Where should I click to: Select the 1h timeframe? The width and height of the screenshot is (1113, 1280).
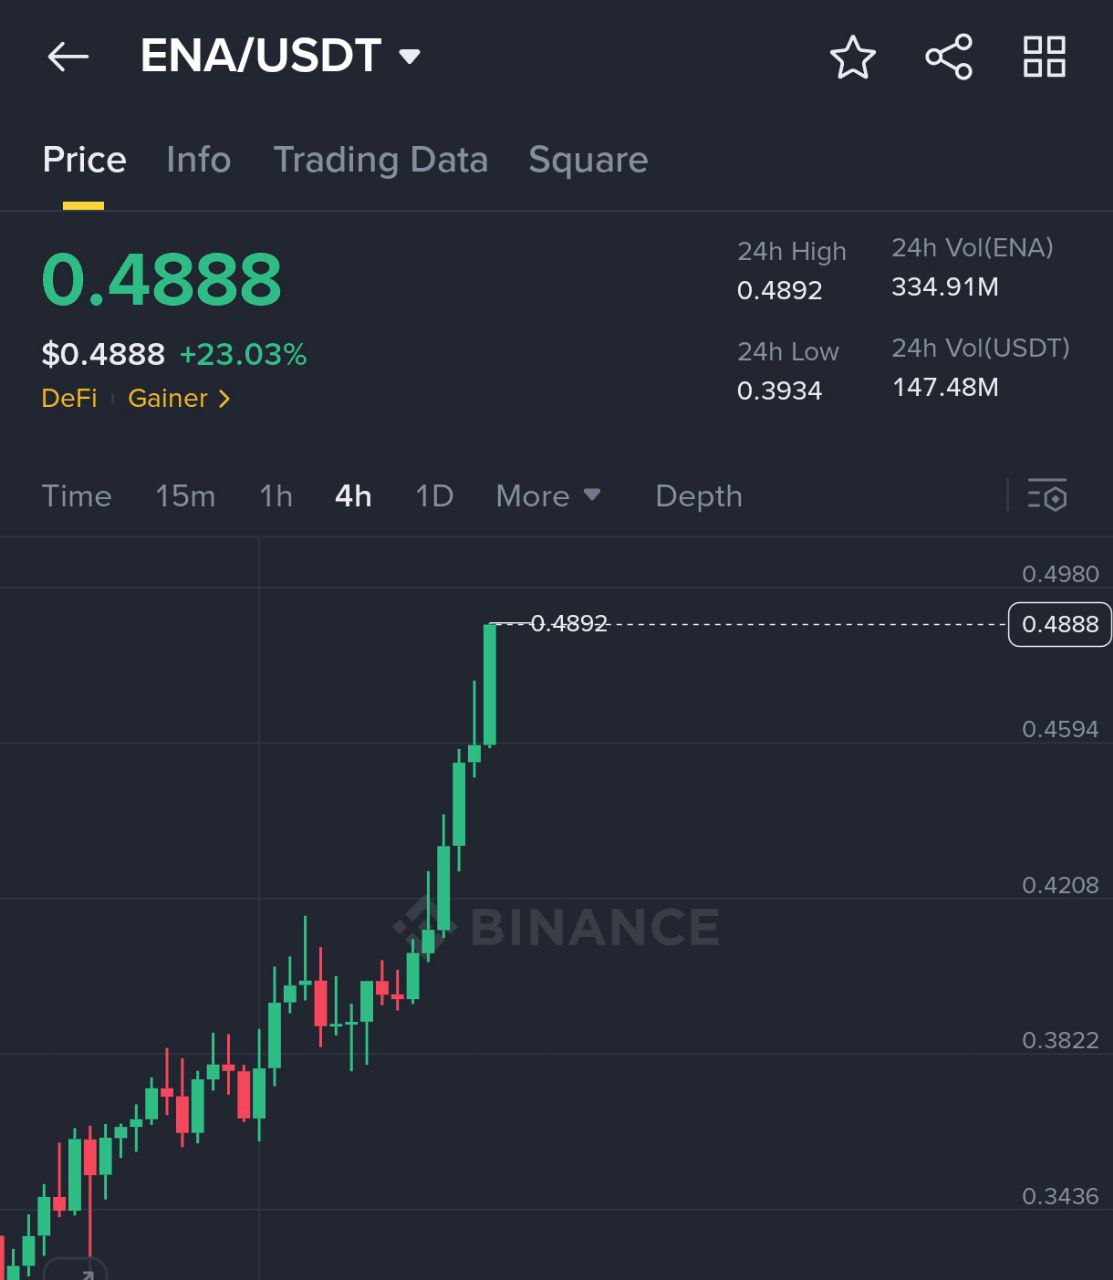coord(276,496)
